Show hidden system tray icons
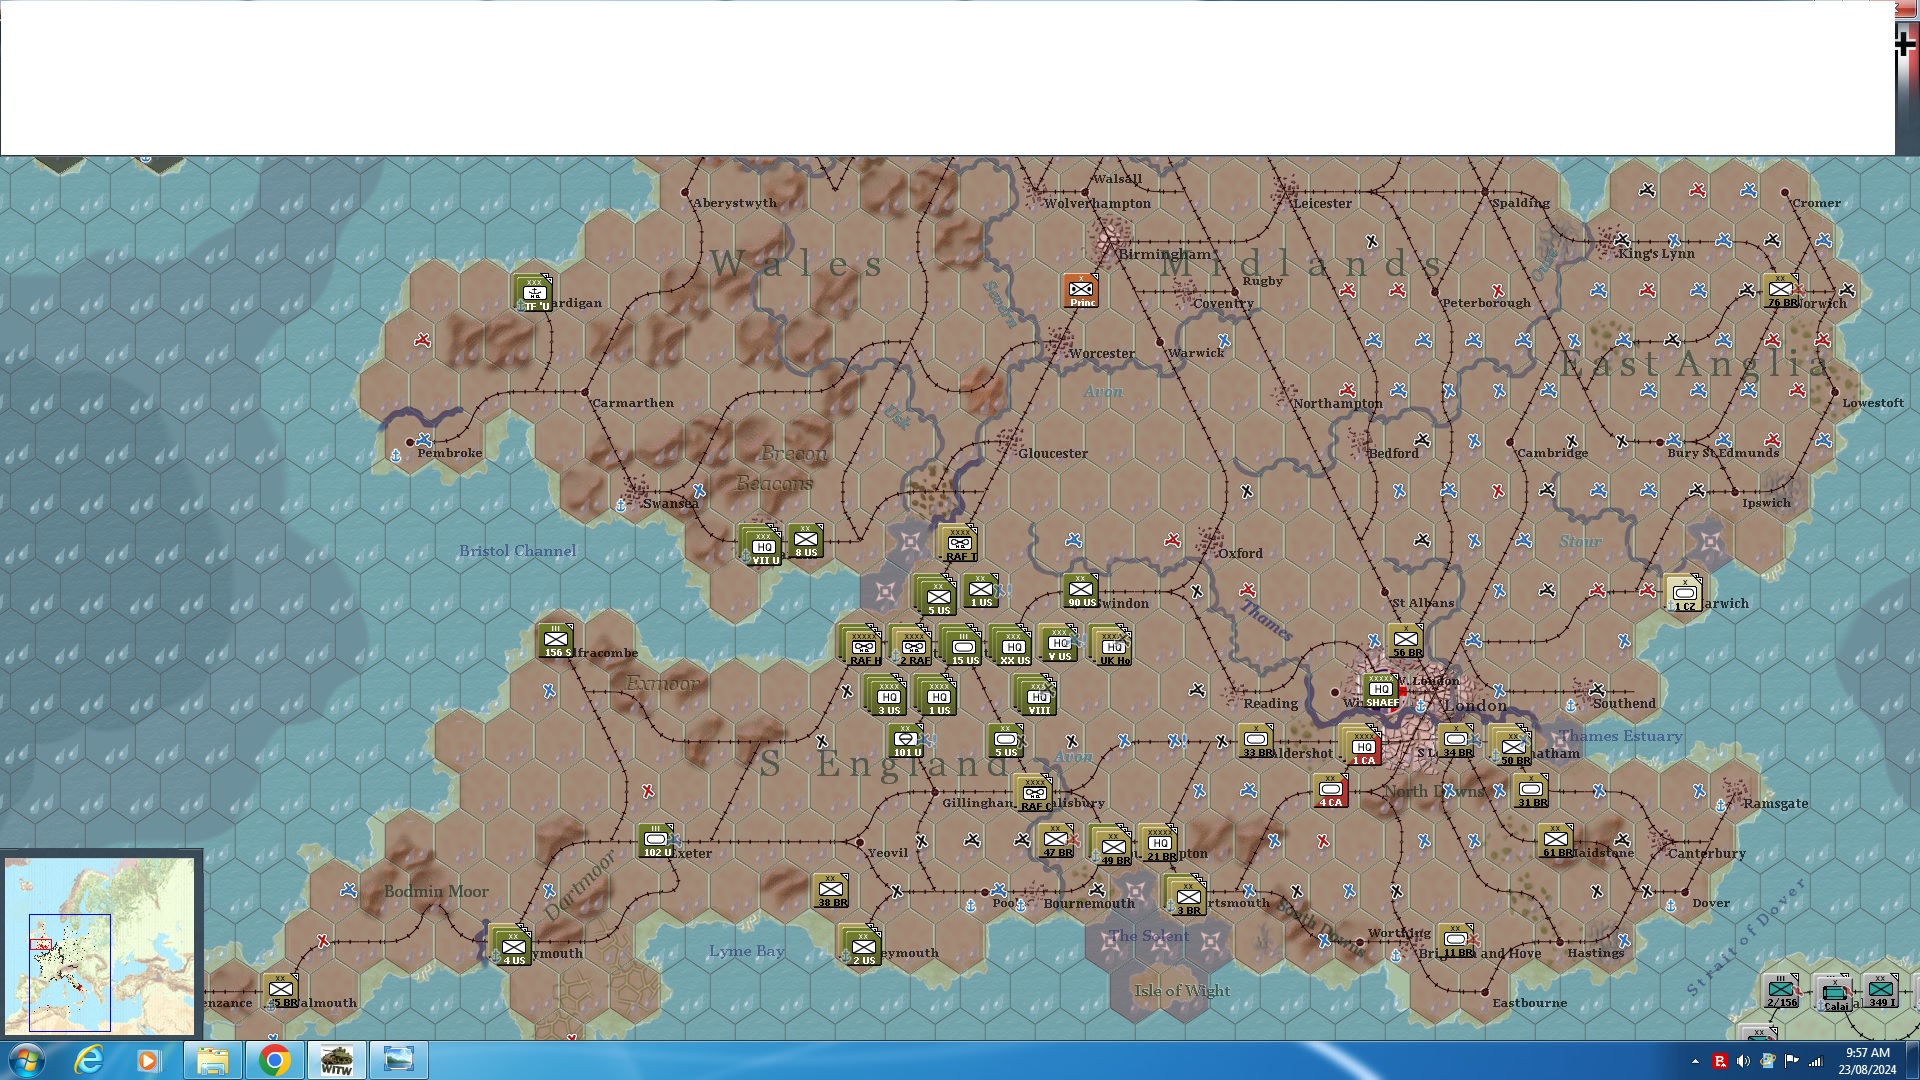 click(1695, 1061)
